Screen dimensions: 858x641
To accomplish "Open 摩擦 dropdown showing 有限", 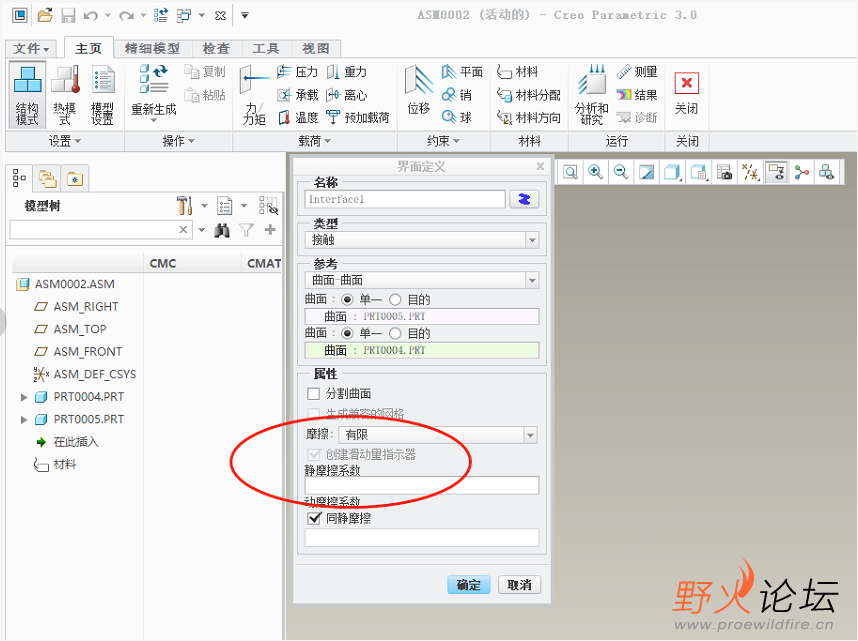I will (x=438, y=435).
